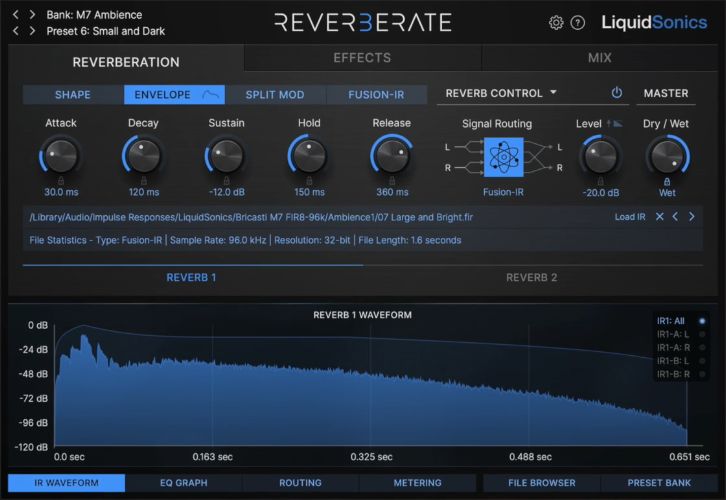Click the lock under Hold knob
Image resolution: width=726 pixels, height=500 pixels.
click(x=309, y=181)
